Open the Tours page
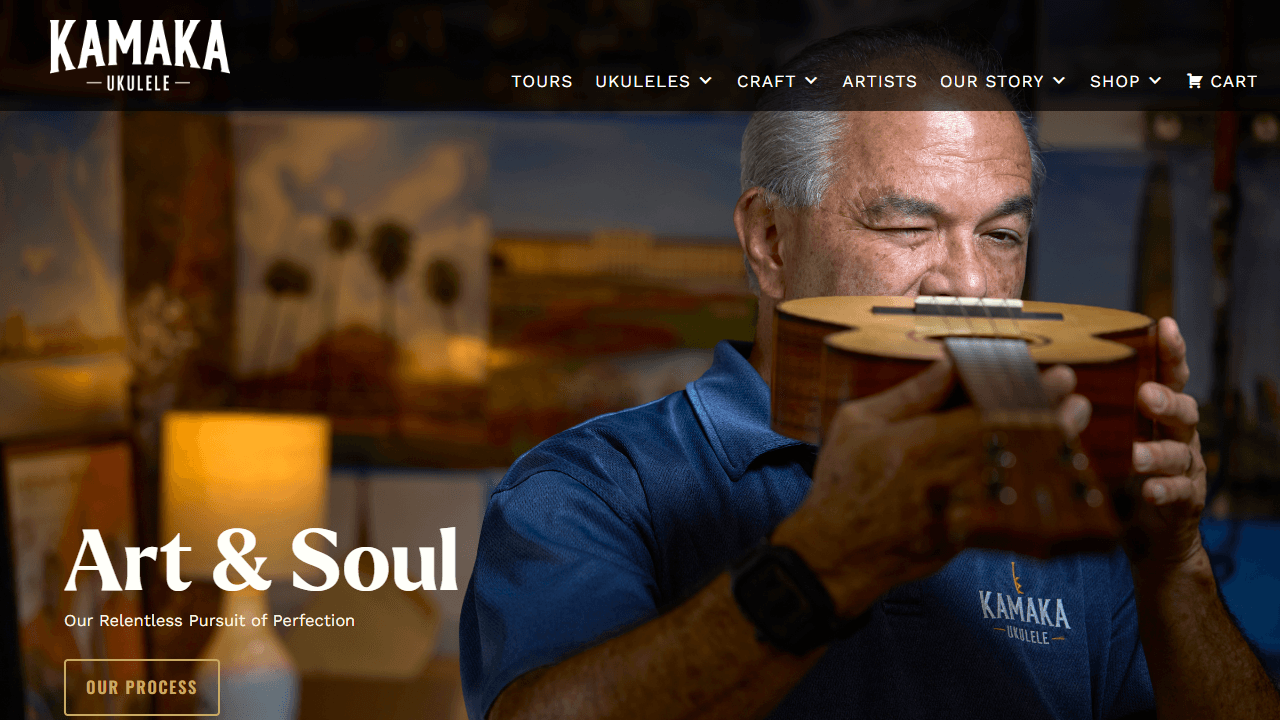Viewport: 1280px width, 720px height. (542, 81)
